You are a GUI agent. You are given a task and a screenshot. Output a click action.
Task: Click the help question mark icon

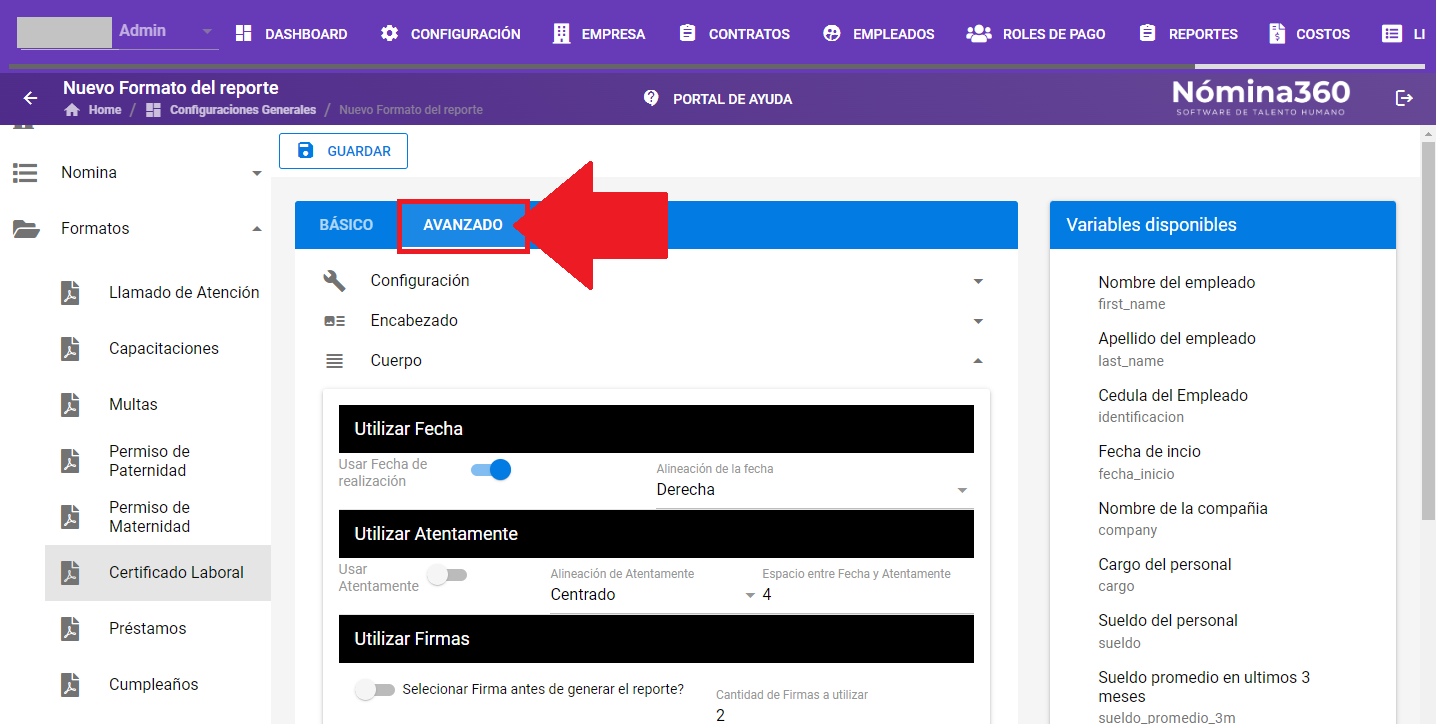coord(651,98)
